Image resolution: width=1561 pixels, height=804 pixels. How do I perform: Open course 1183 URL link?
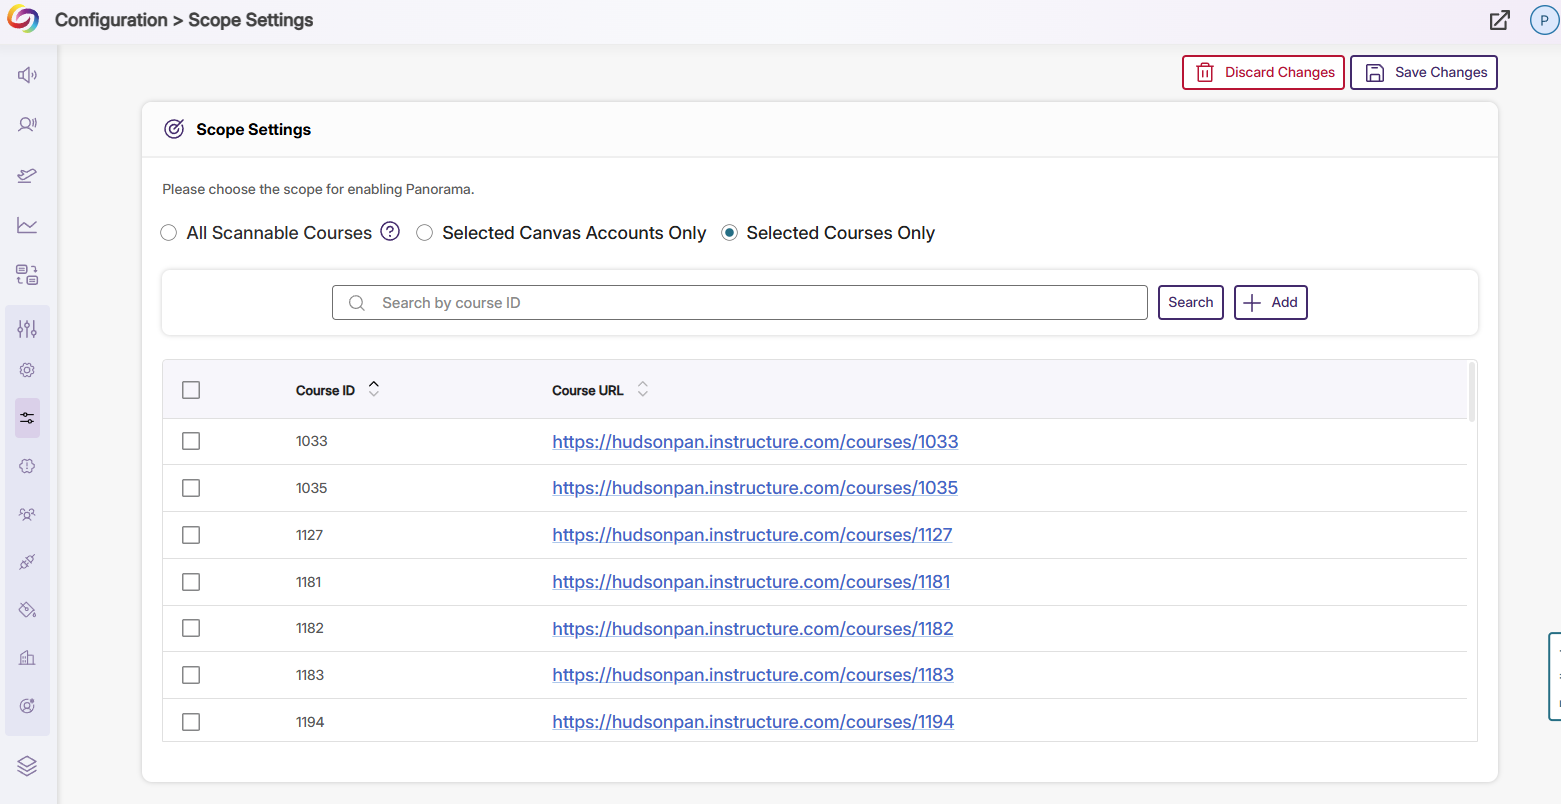tap(753, 675)
